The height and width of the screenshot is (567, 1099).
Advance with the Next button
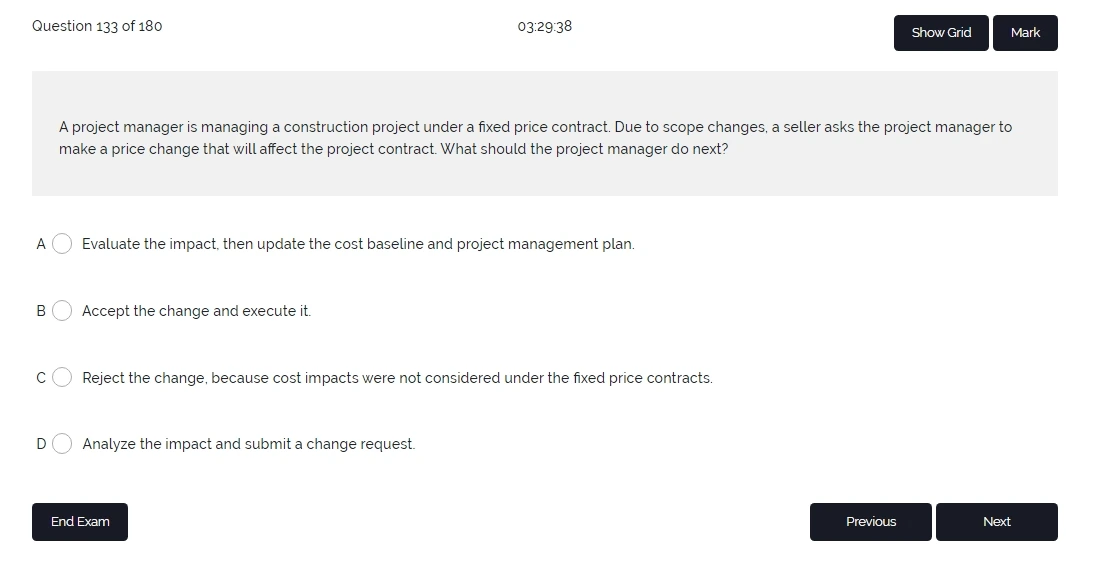[996, 522]
